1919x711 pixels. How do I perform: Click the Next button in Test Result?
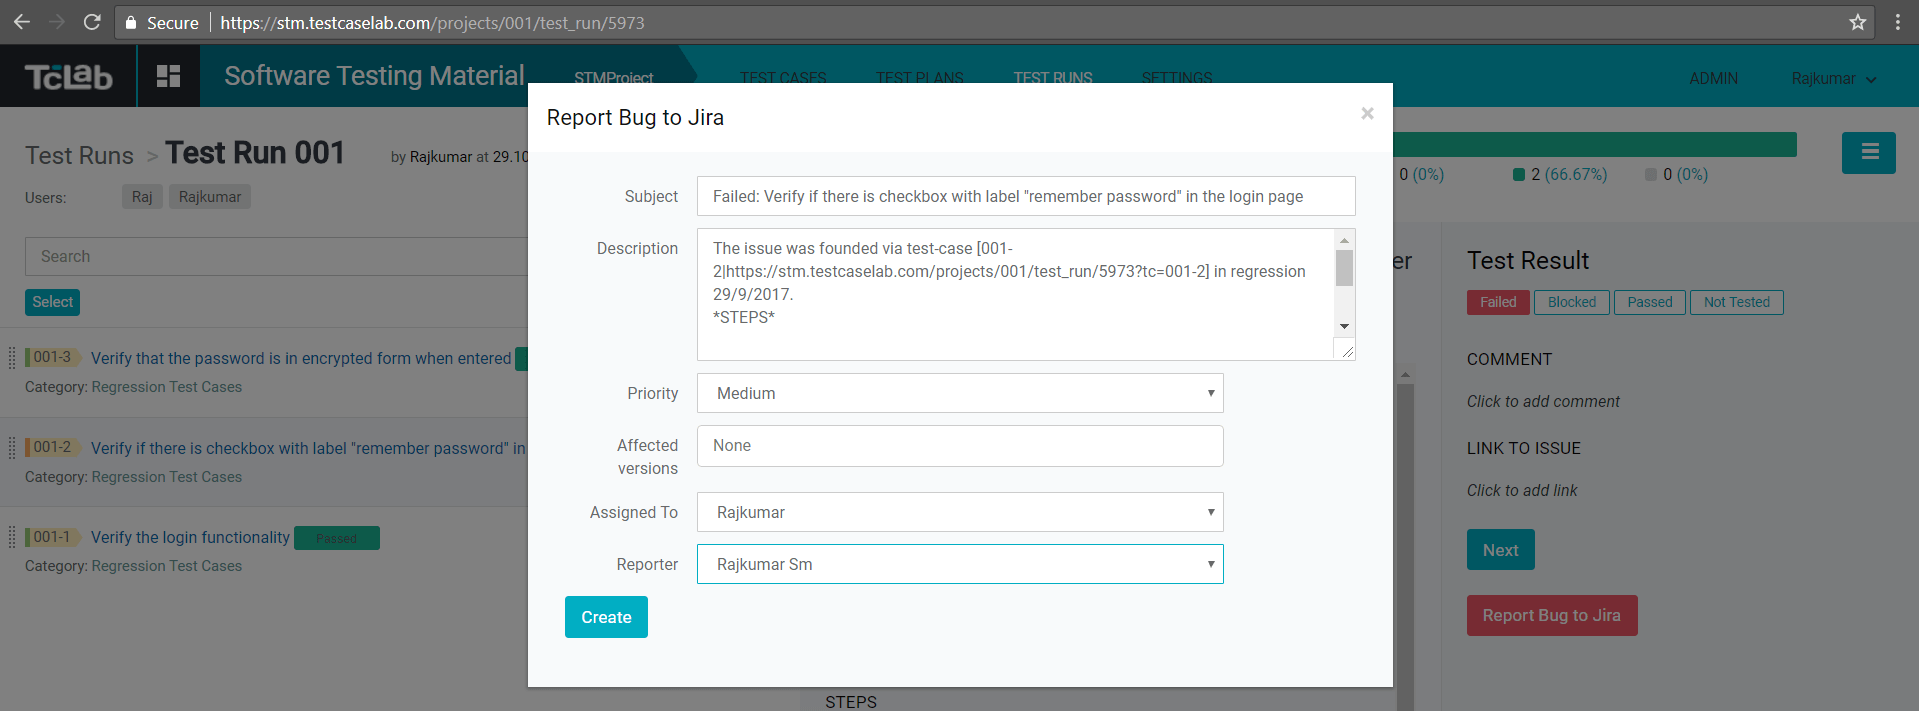1500,550
